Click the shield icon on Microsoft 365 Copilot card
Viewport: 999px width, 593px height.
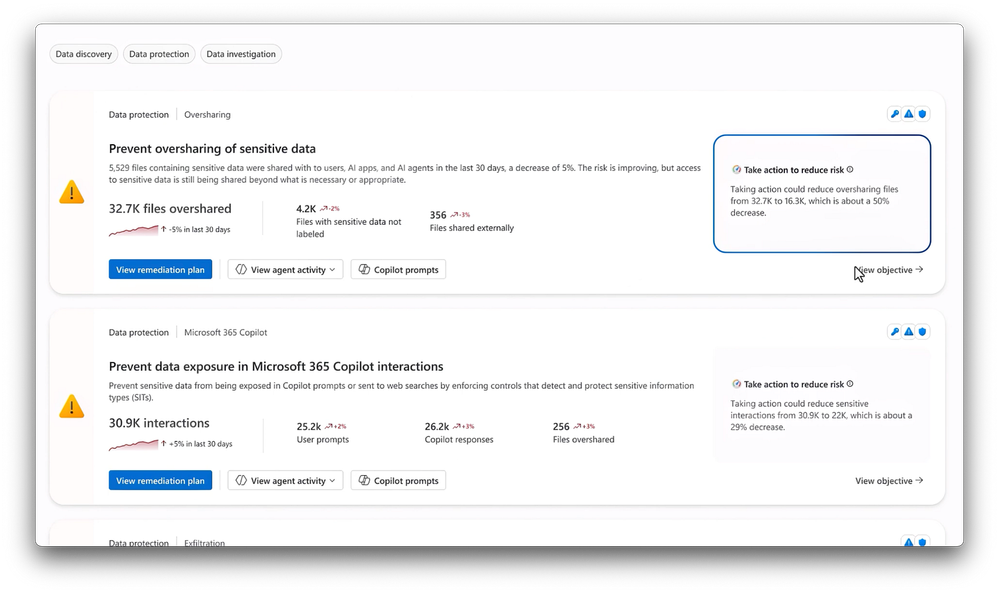click(922, 332)
